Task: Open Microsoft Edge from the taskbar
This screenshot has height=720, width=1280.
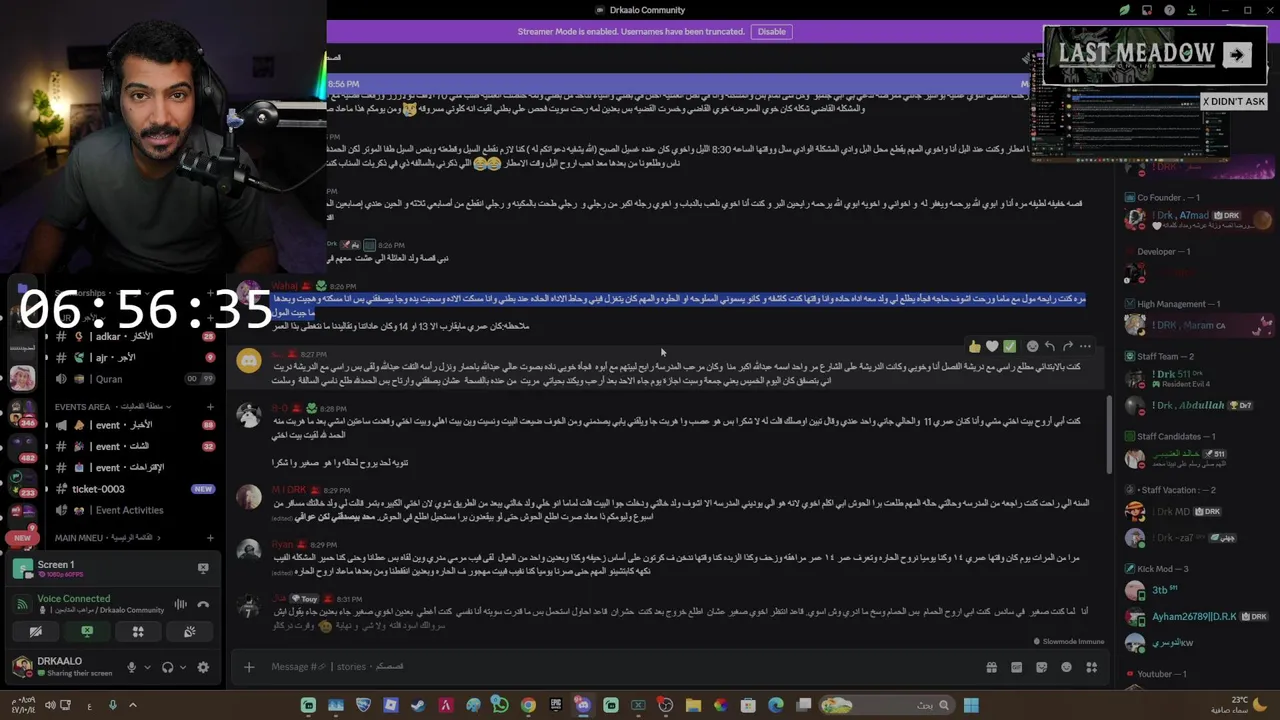Action: pos(775,705)
